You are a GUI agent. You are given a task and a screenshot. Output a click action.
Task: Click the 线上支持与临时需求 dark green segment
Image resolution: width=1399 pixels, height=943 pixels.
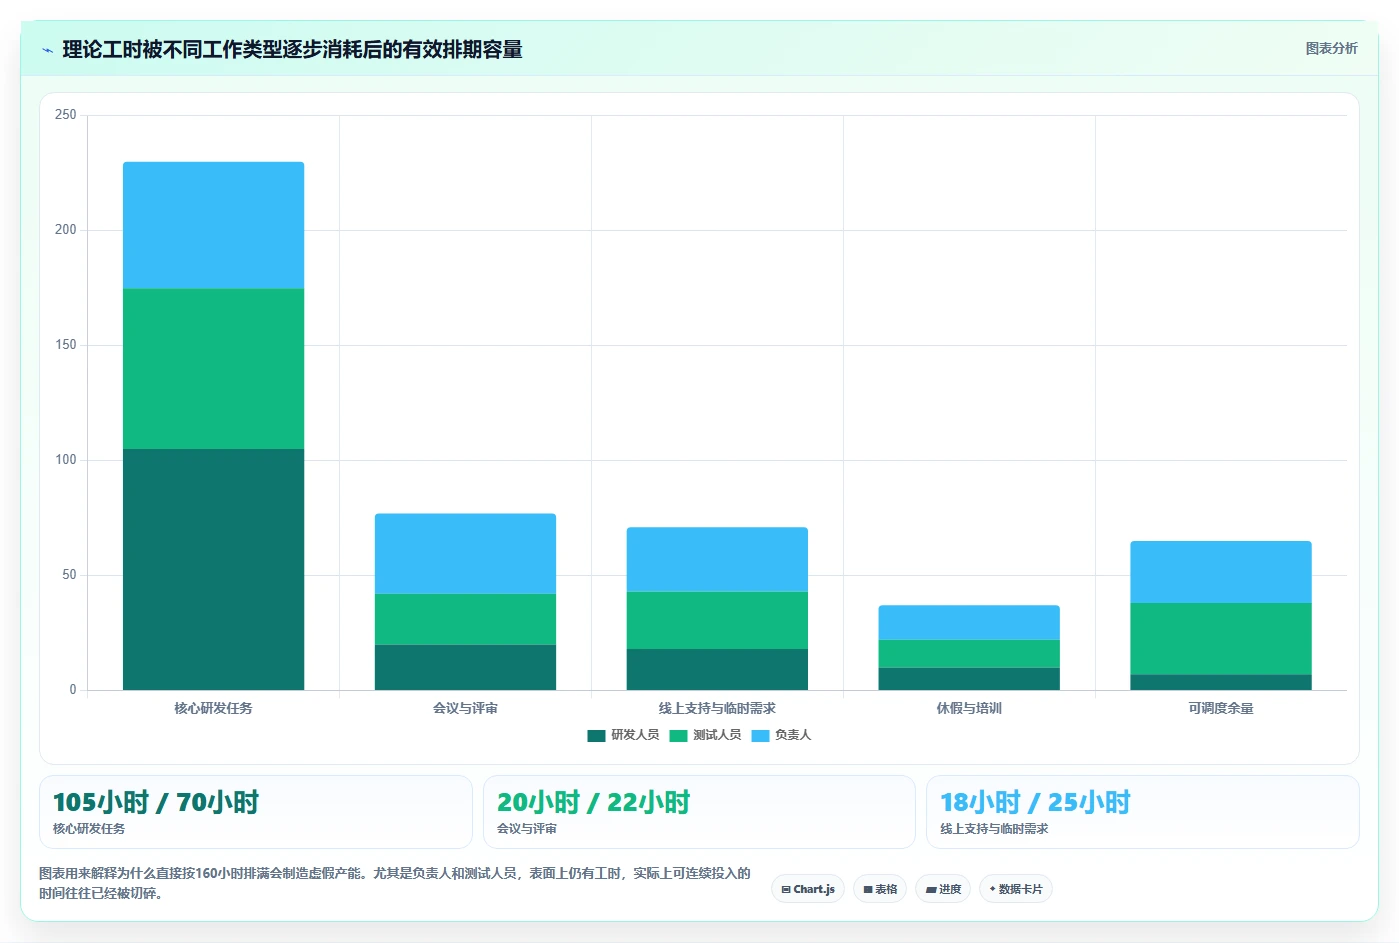point(717,669)
